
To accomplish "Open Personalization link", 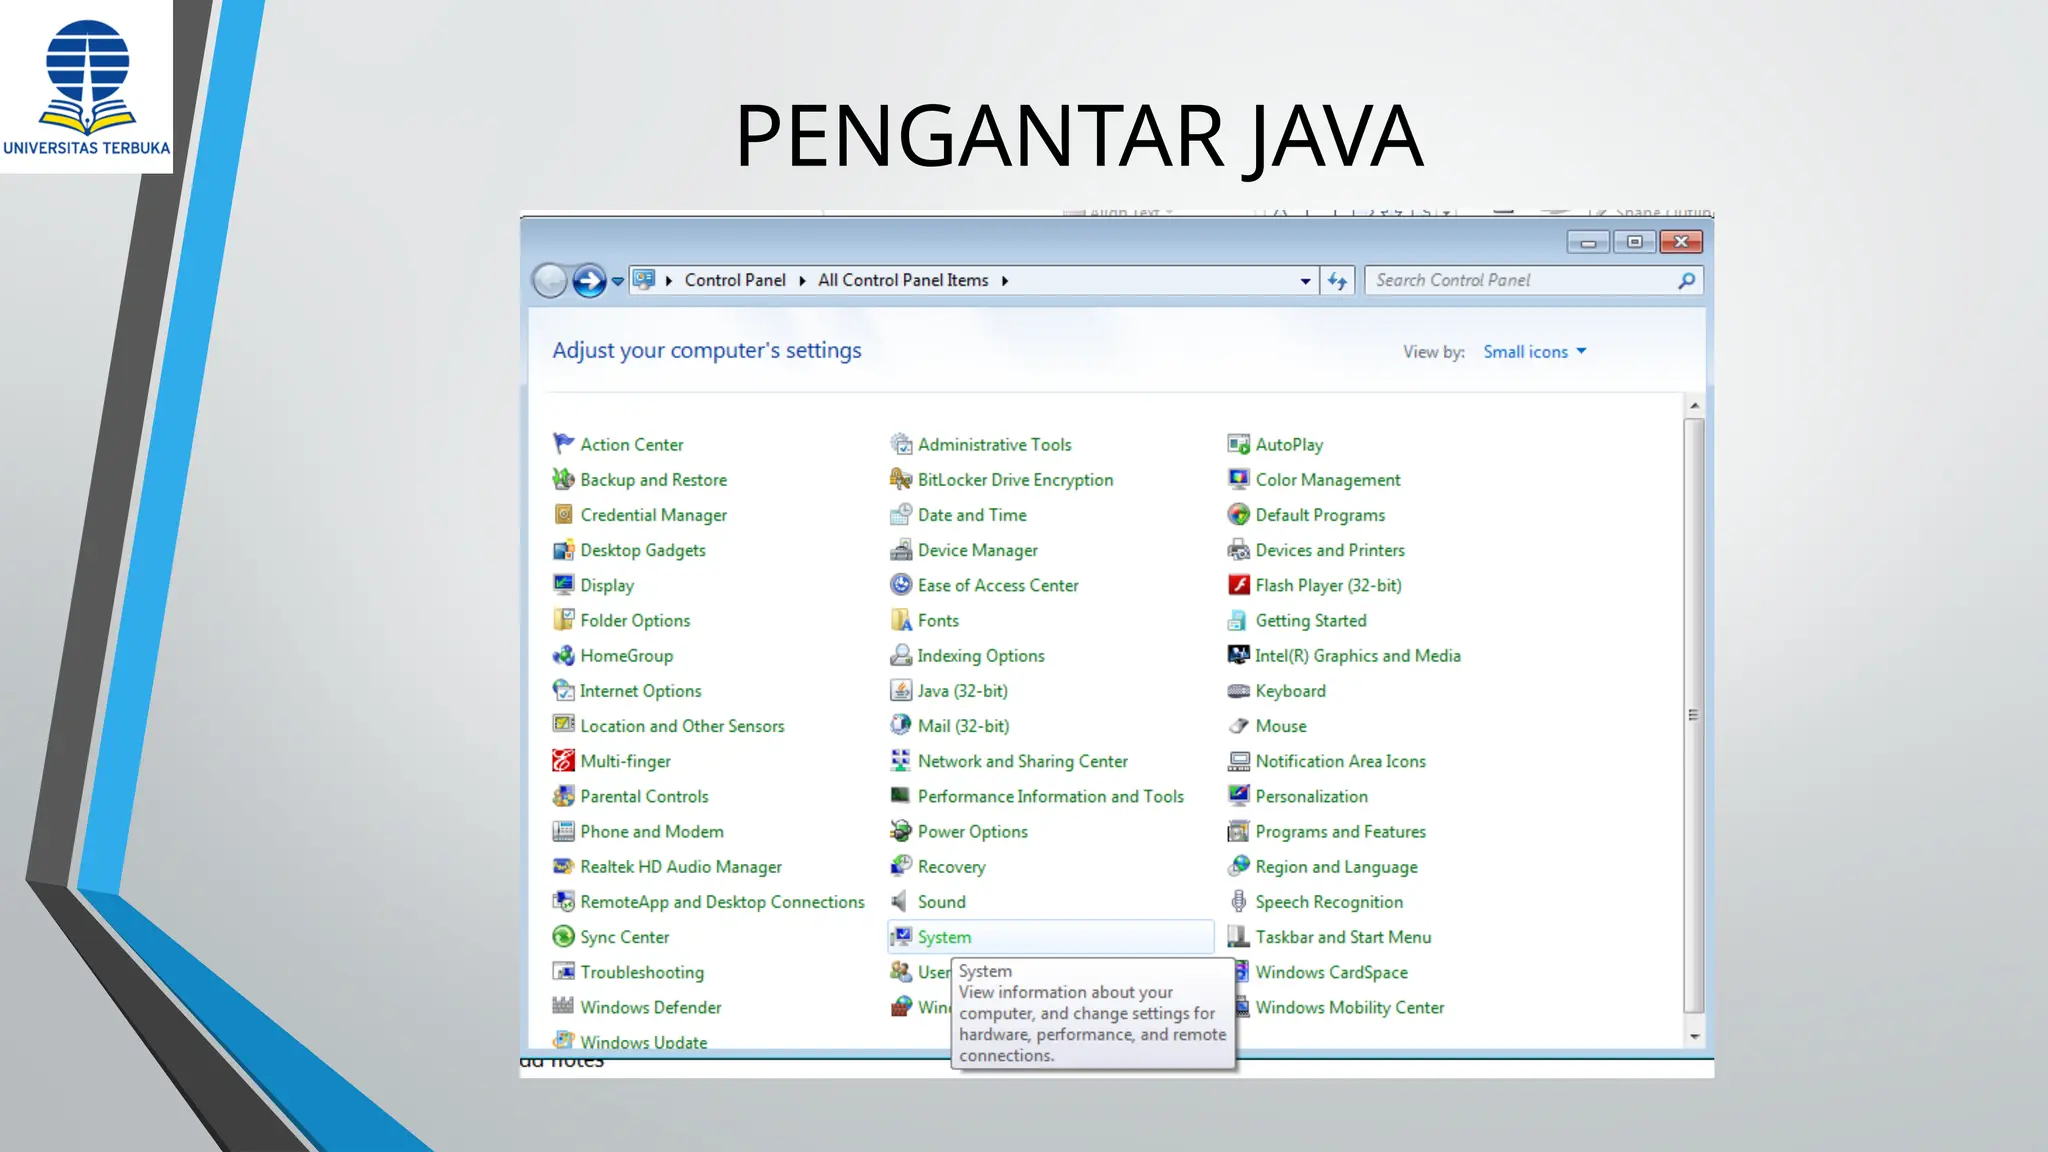I will (1311, 796).
